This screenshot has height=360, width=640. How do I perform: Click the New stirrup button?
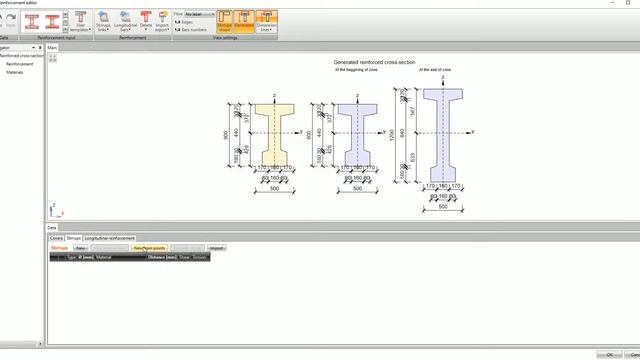click(80, 248)
